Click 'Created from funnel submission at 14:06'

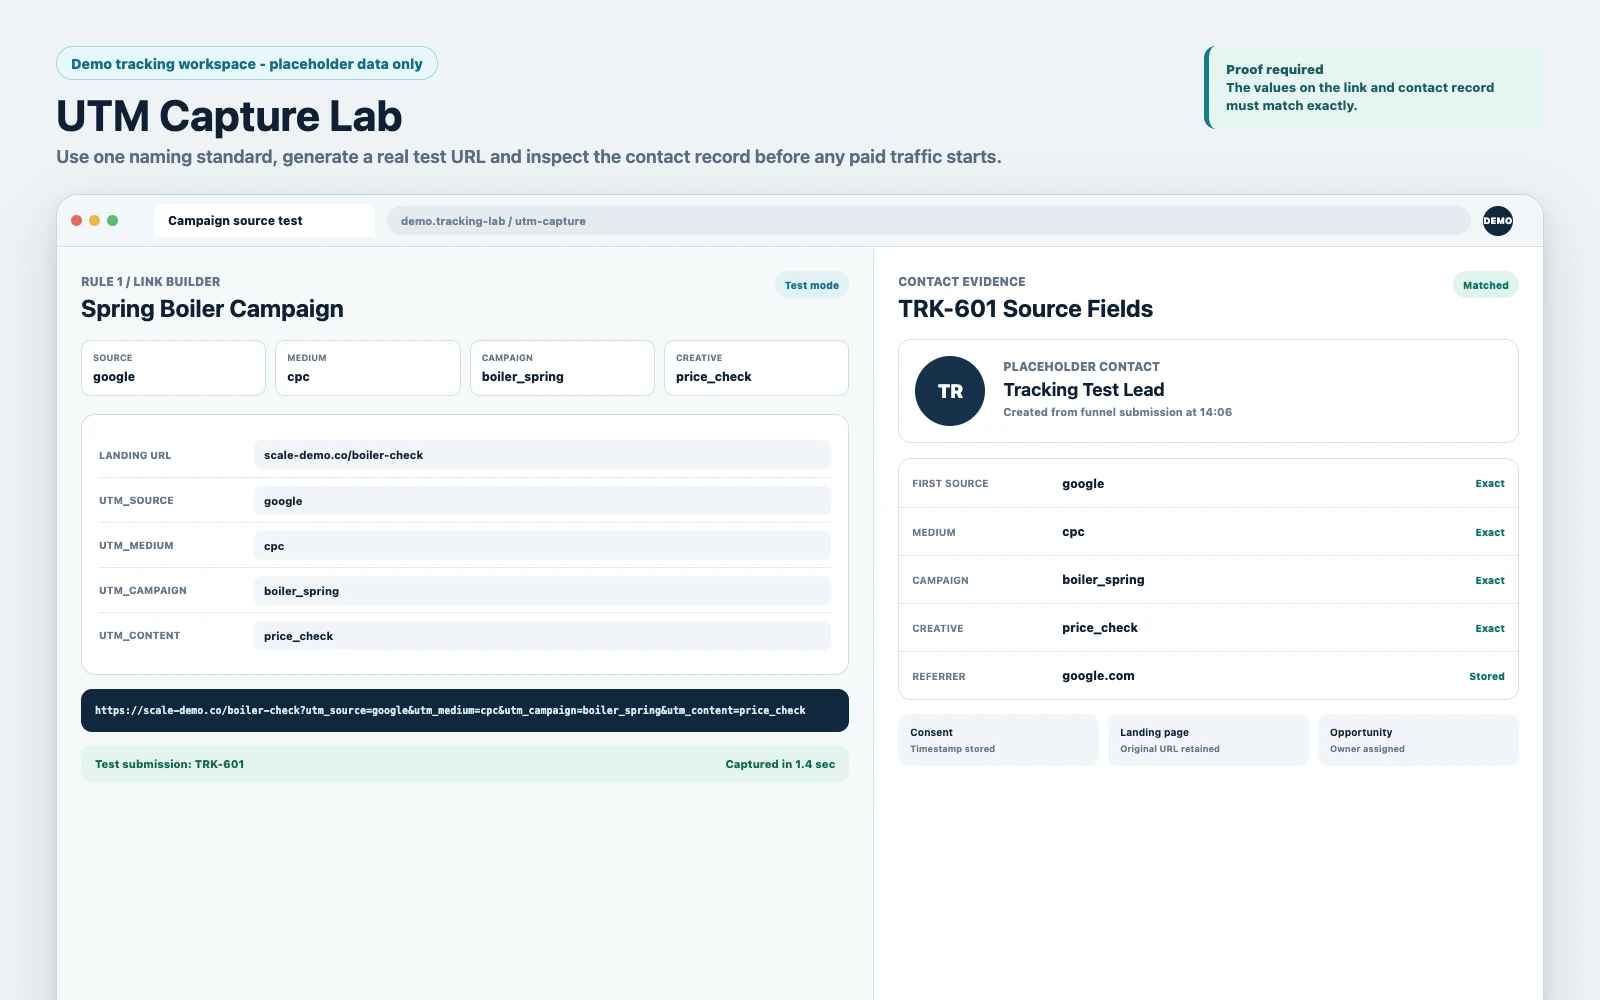[x=1117, y=412]
